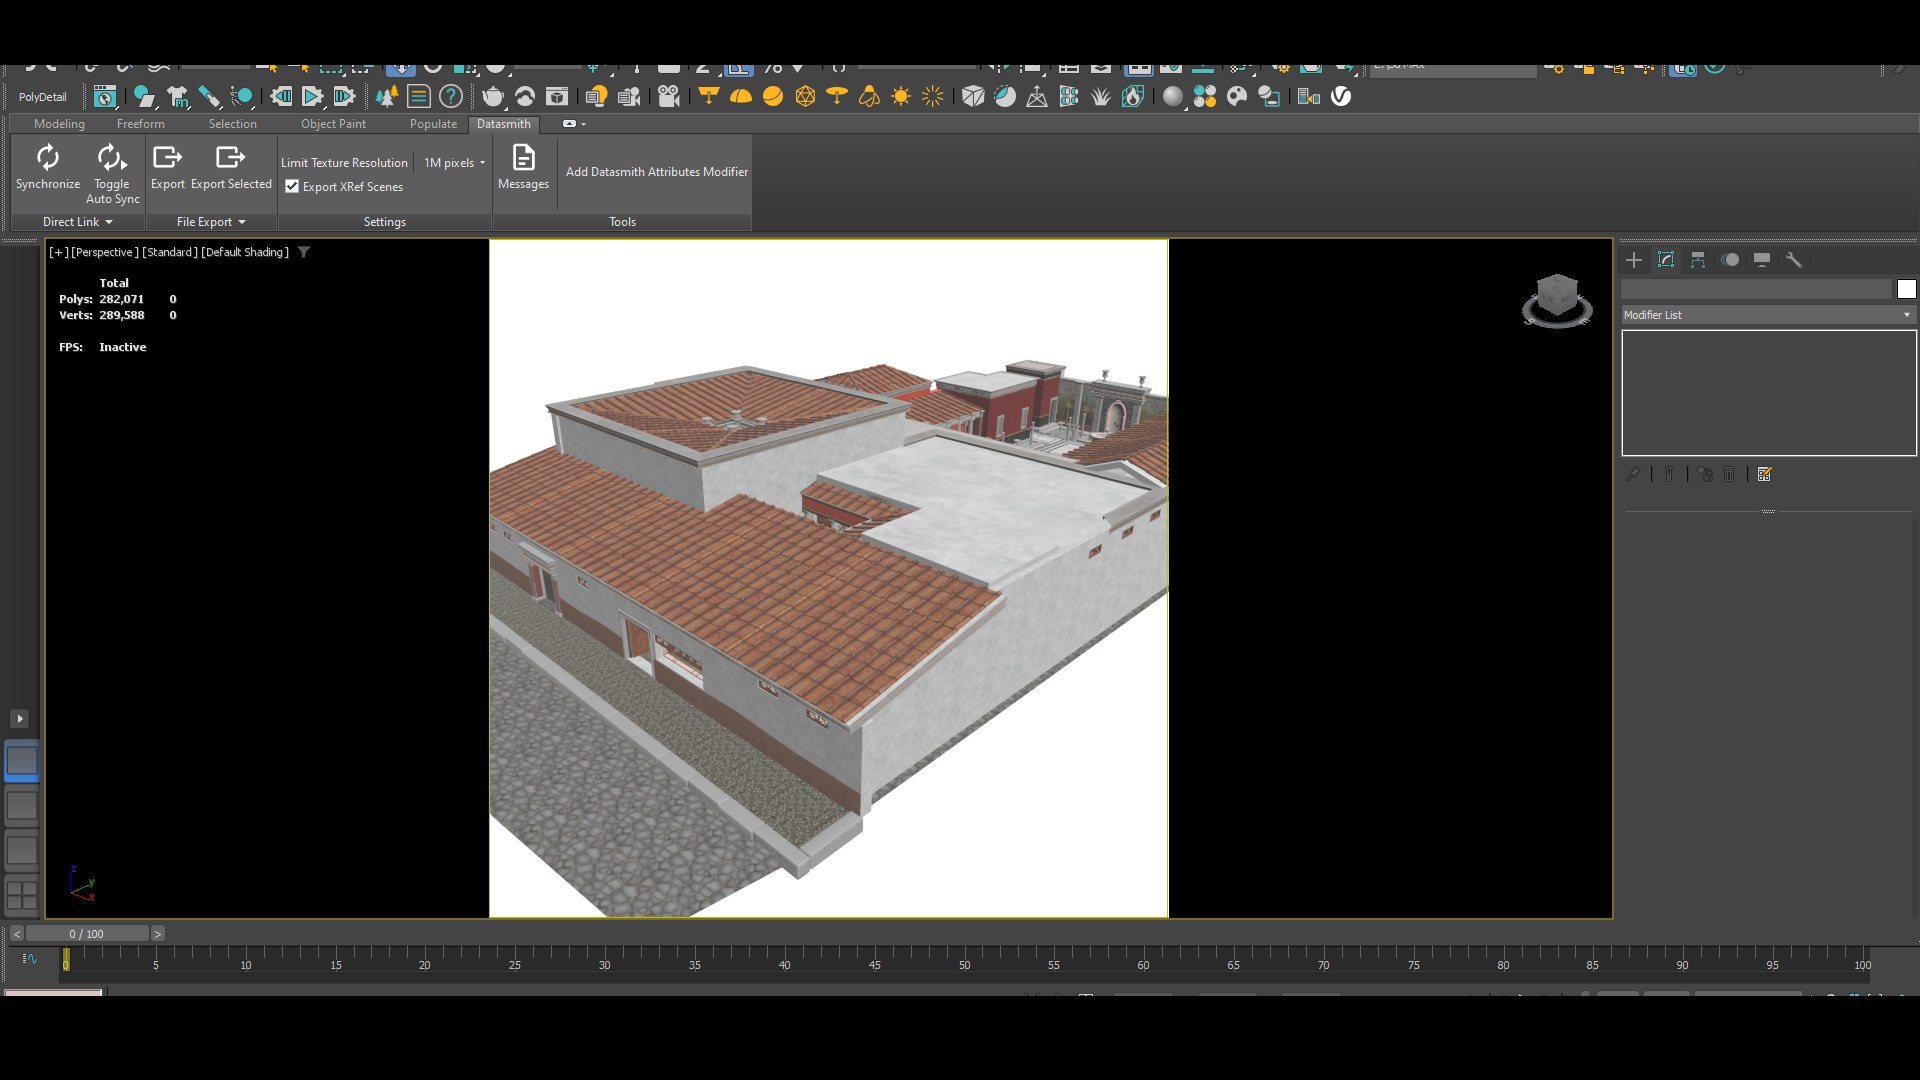1920x1080 pixels.
Task: Click the timeline previous frame arrow
Action: 17,934
